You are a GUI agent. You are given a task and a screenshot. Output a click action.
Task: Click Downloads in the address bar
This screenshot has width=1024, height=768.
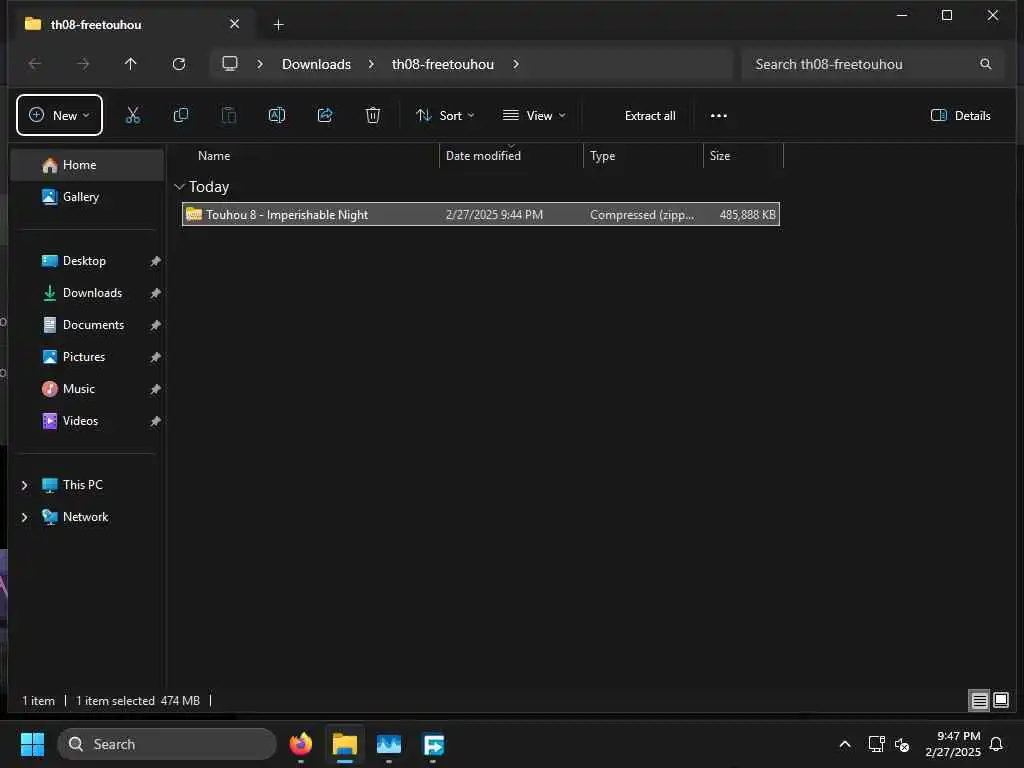click(x=316, y=64)
